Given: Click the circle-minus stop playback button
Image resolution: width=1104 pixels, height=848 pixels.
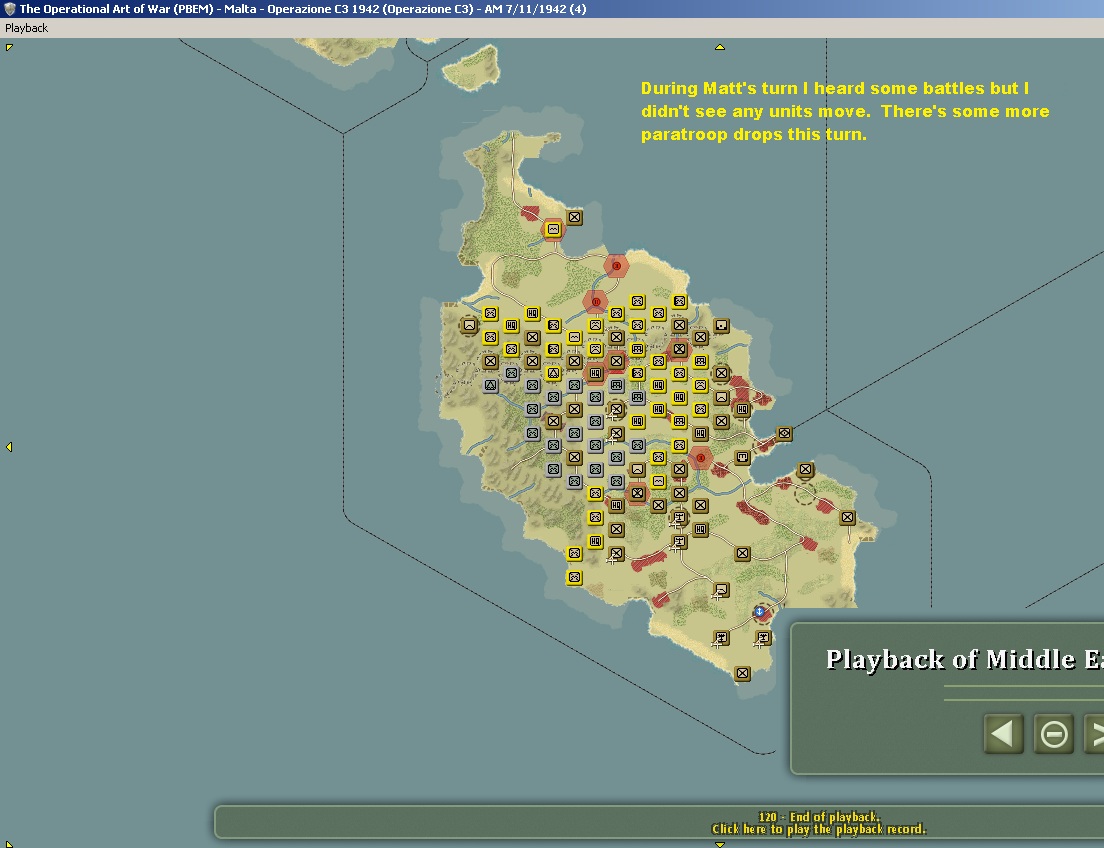Looking at the screenshot, I should (x=1053, y=734).
